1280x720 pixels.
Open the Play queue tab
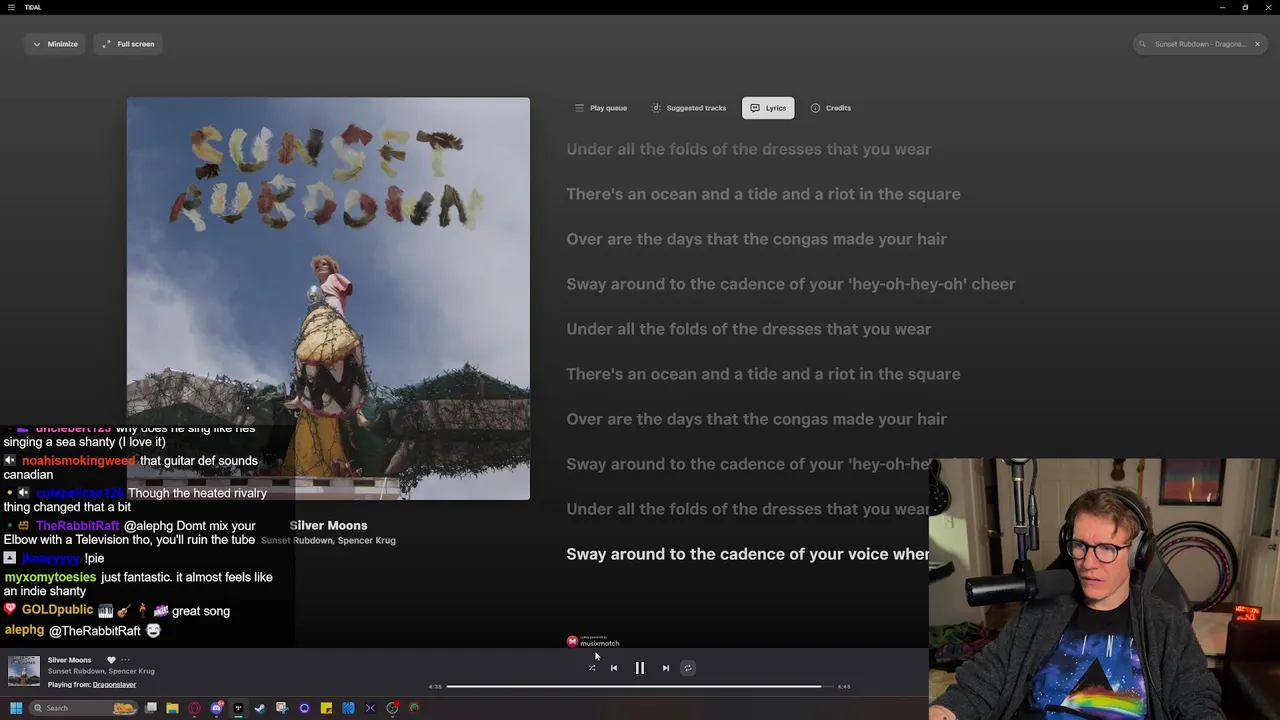point(600,108)
